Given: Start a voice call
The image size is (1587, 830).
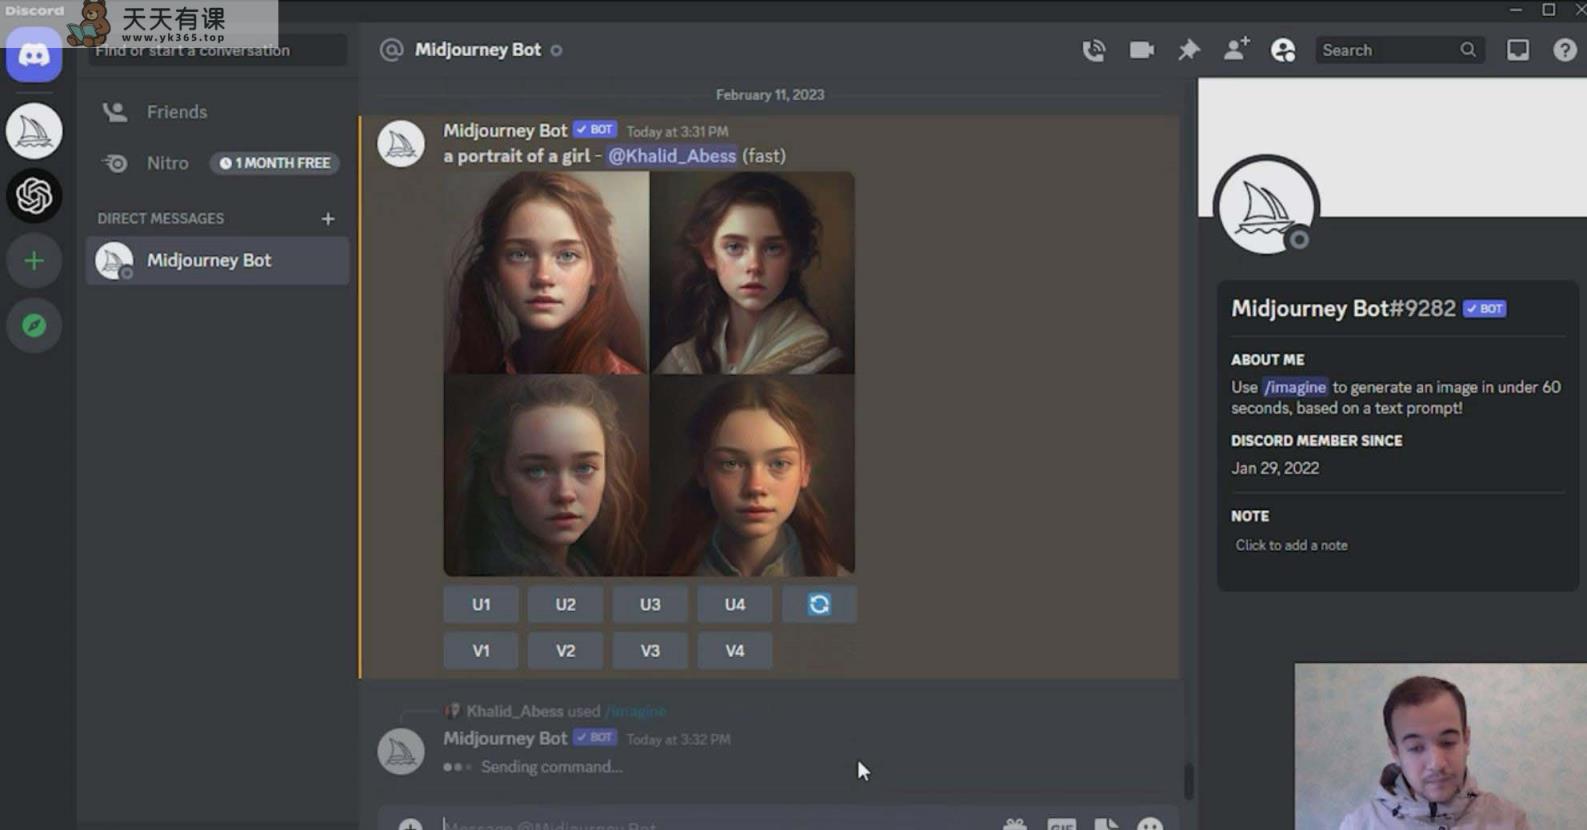Looking at the screenshot, I should (1094, 50).
